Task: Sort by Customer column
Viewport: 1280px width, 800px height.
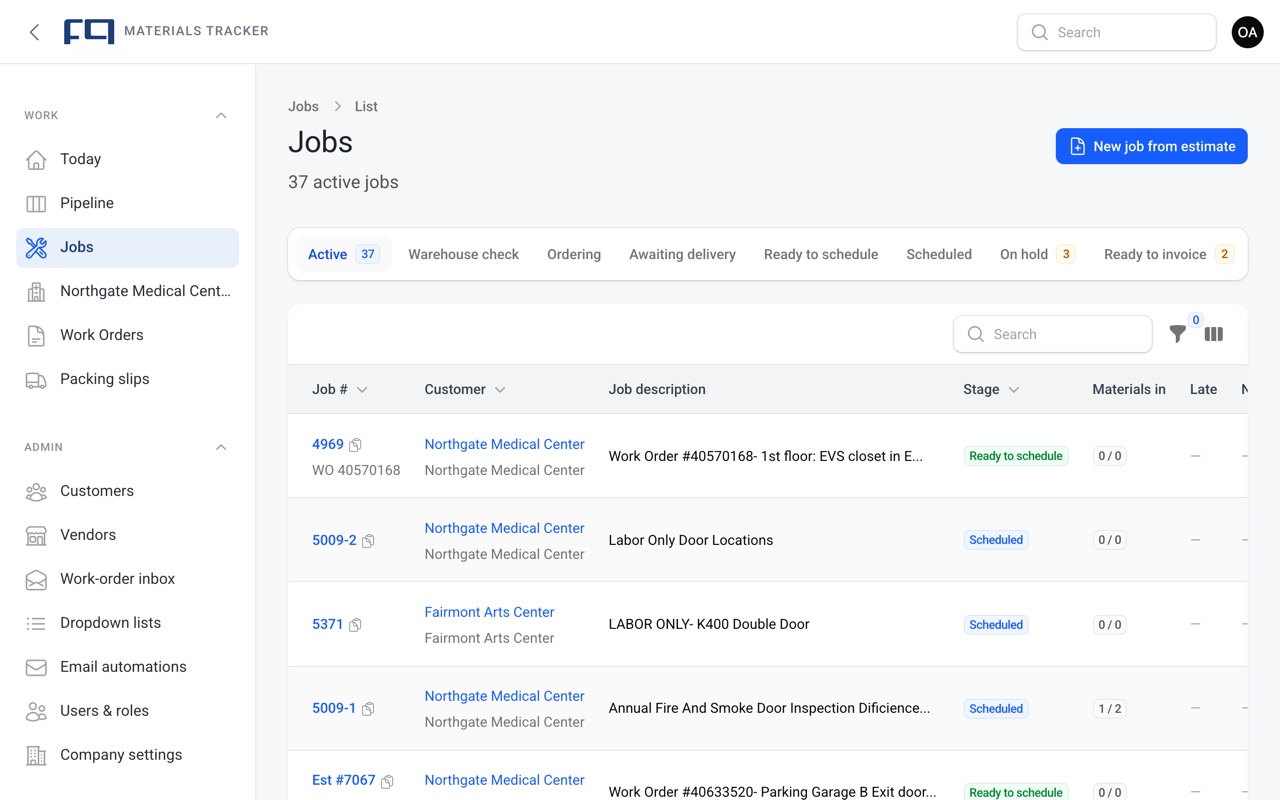Action: coord(465,389)
